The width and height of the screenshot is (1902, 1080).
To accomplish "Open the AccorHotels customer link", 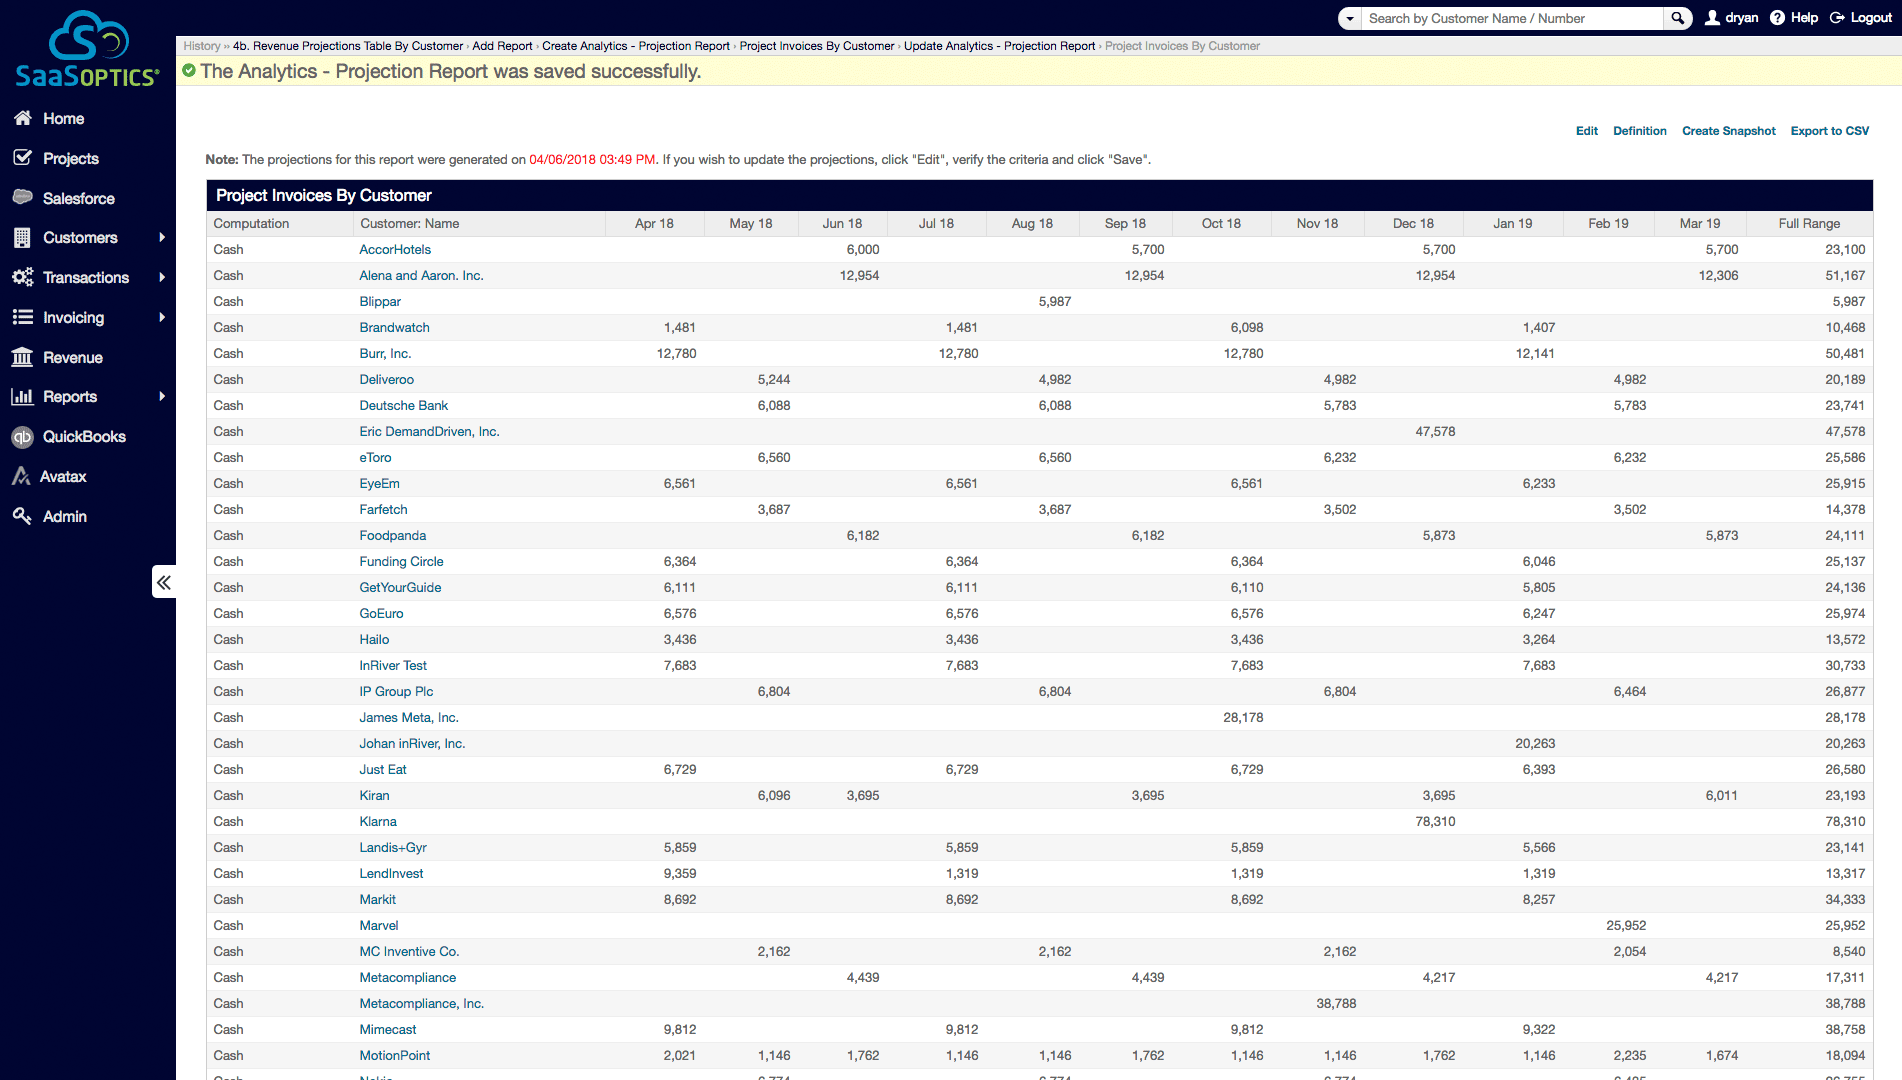I will 395,250.
